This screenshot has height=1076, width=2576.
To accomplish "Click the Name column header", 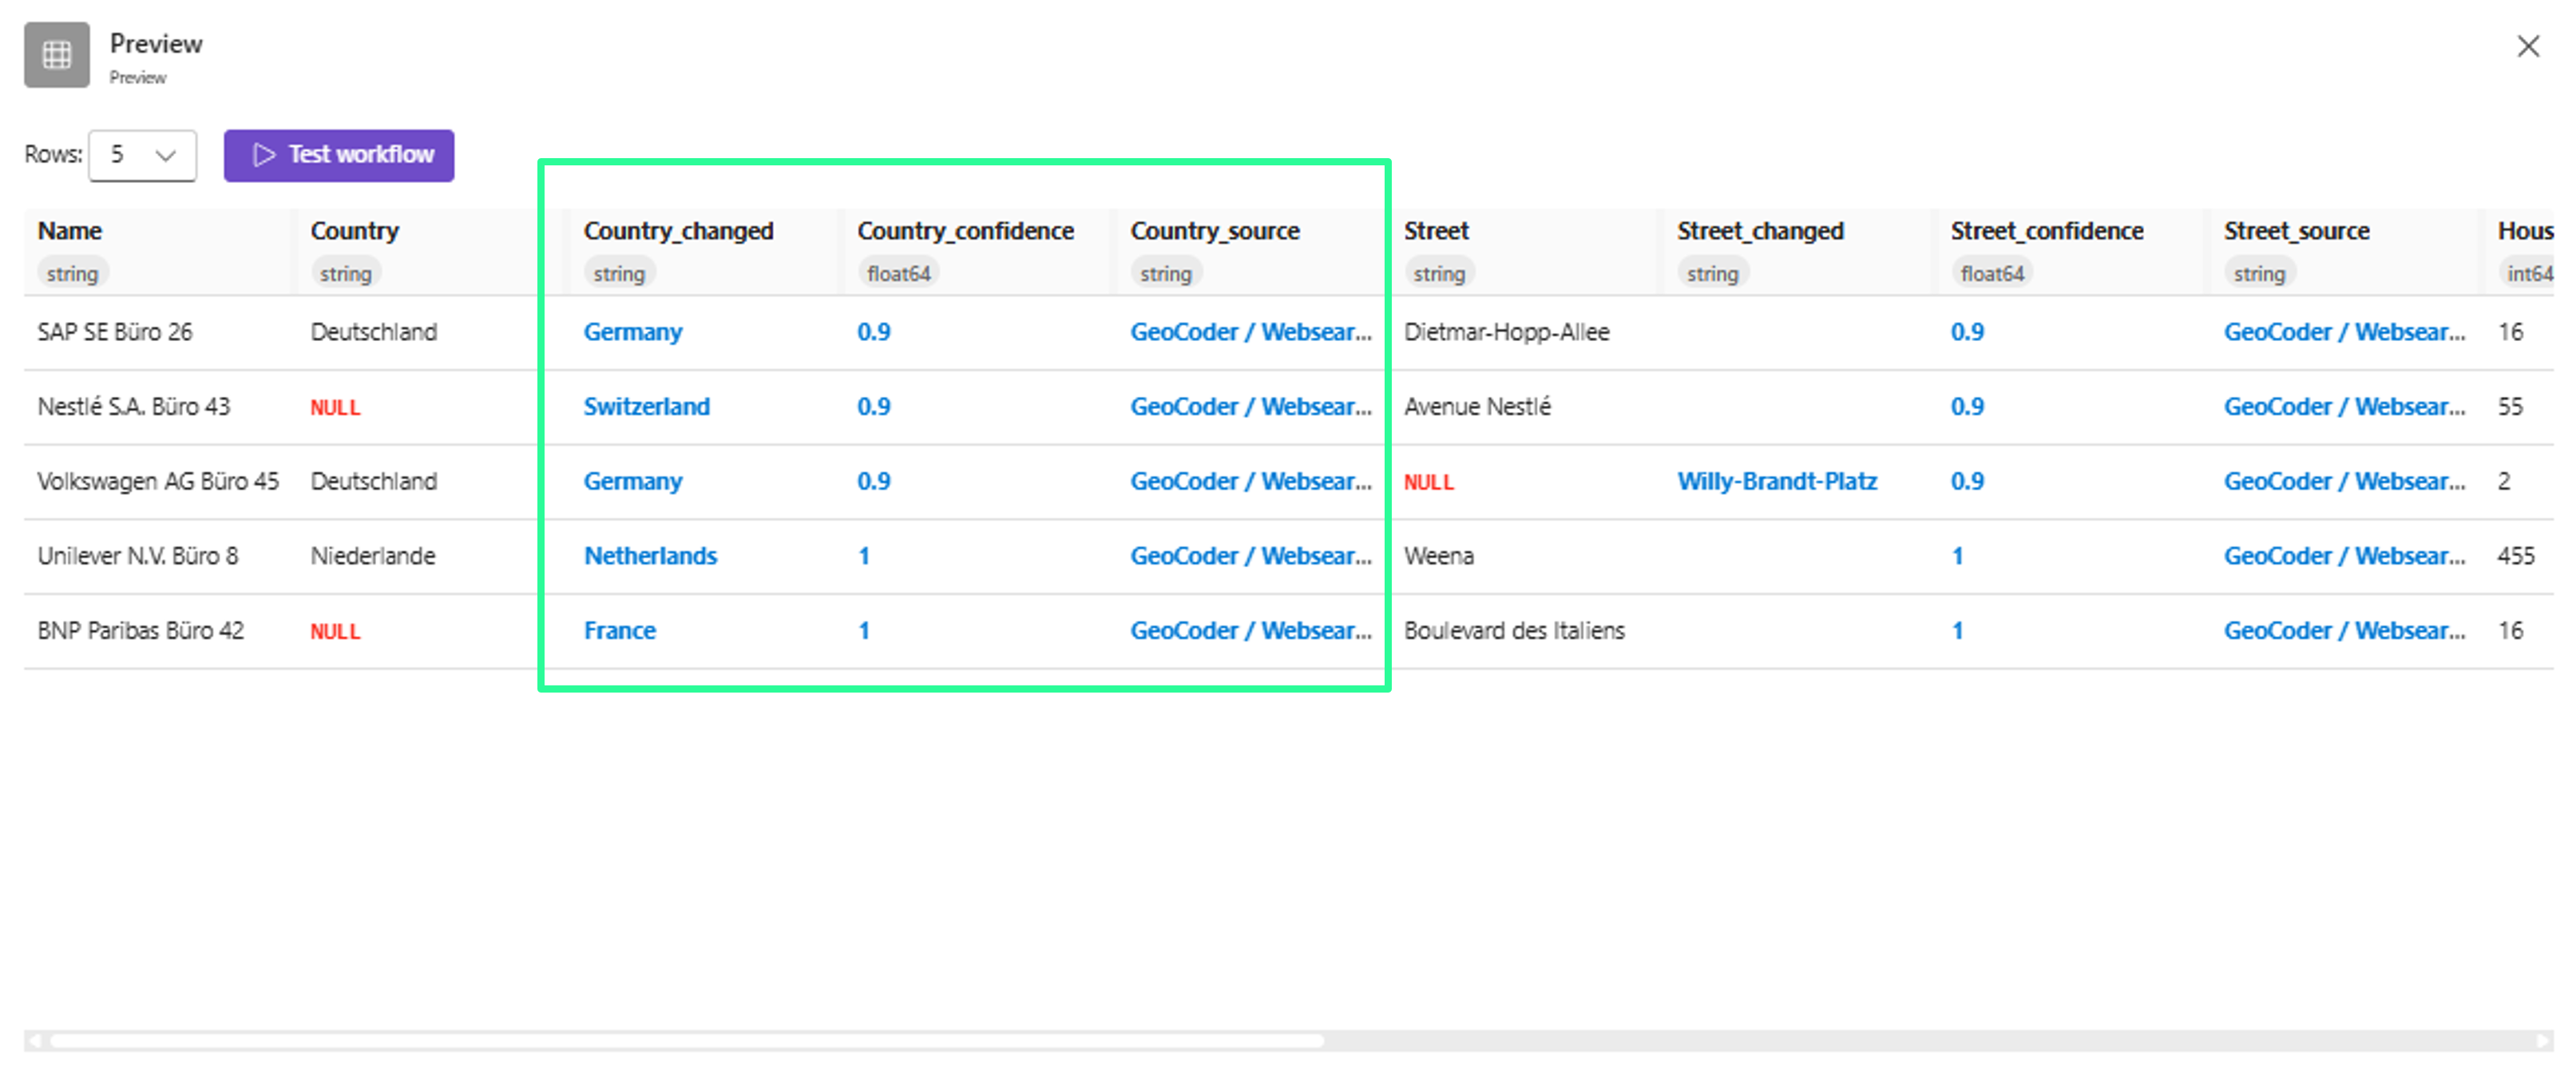I will (70, 231).
